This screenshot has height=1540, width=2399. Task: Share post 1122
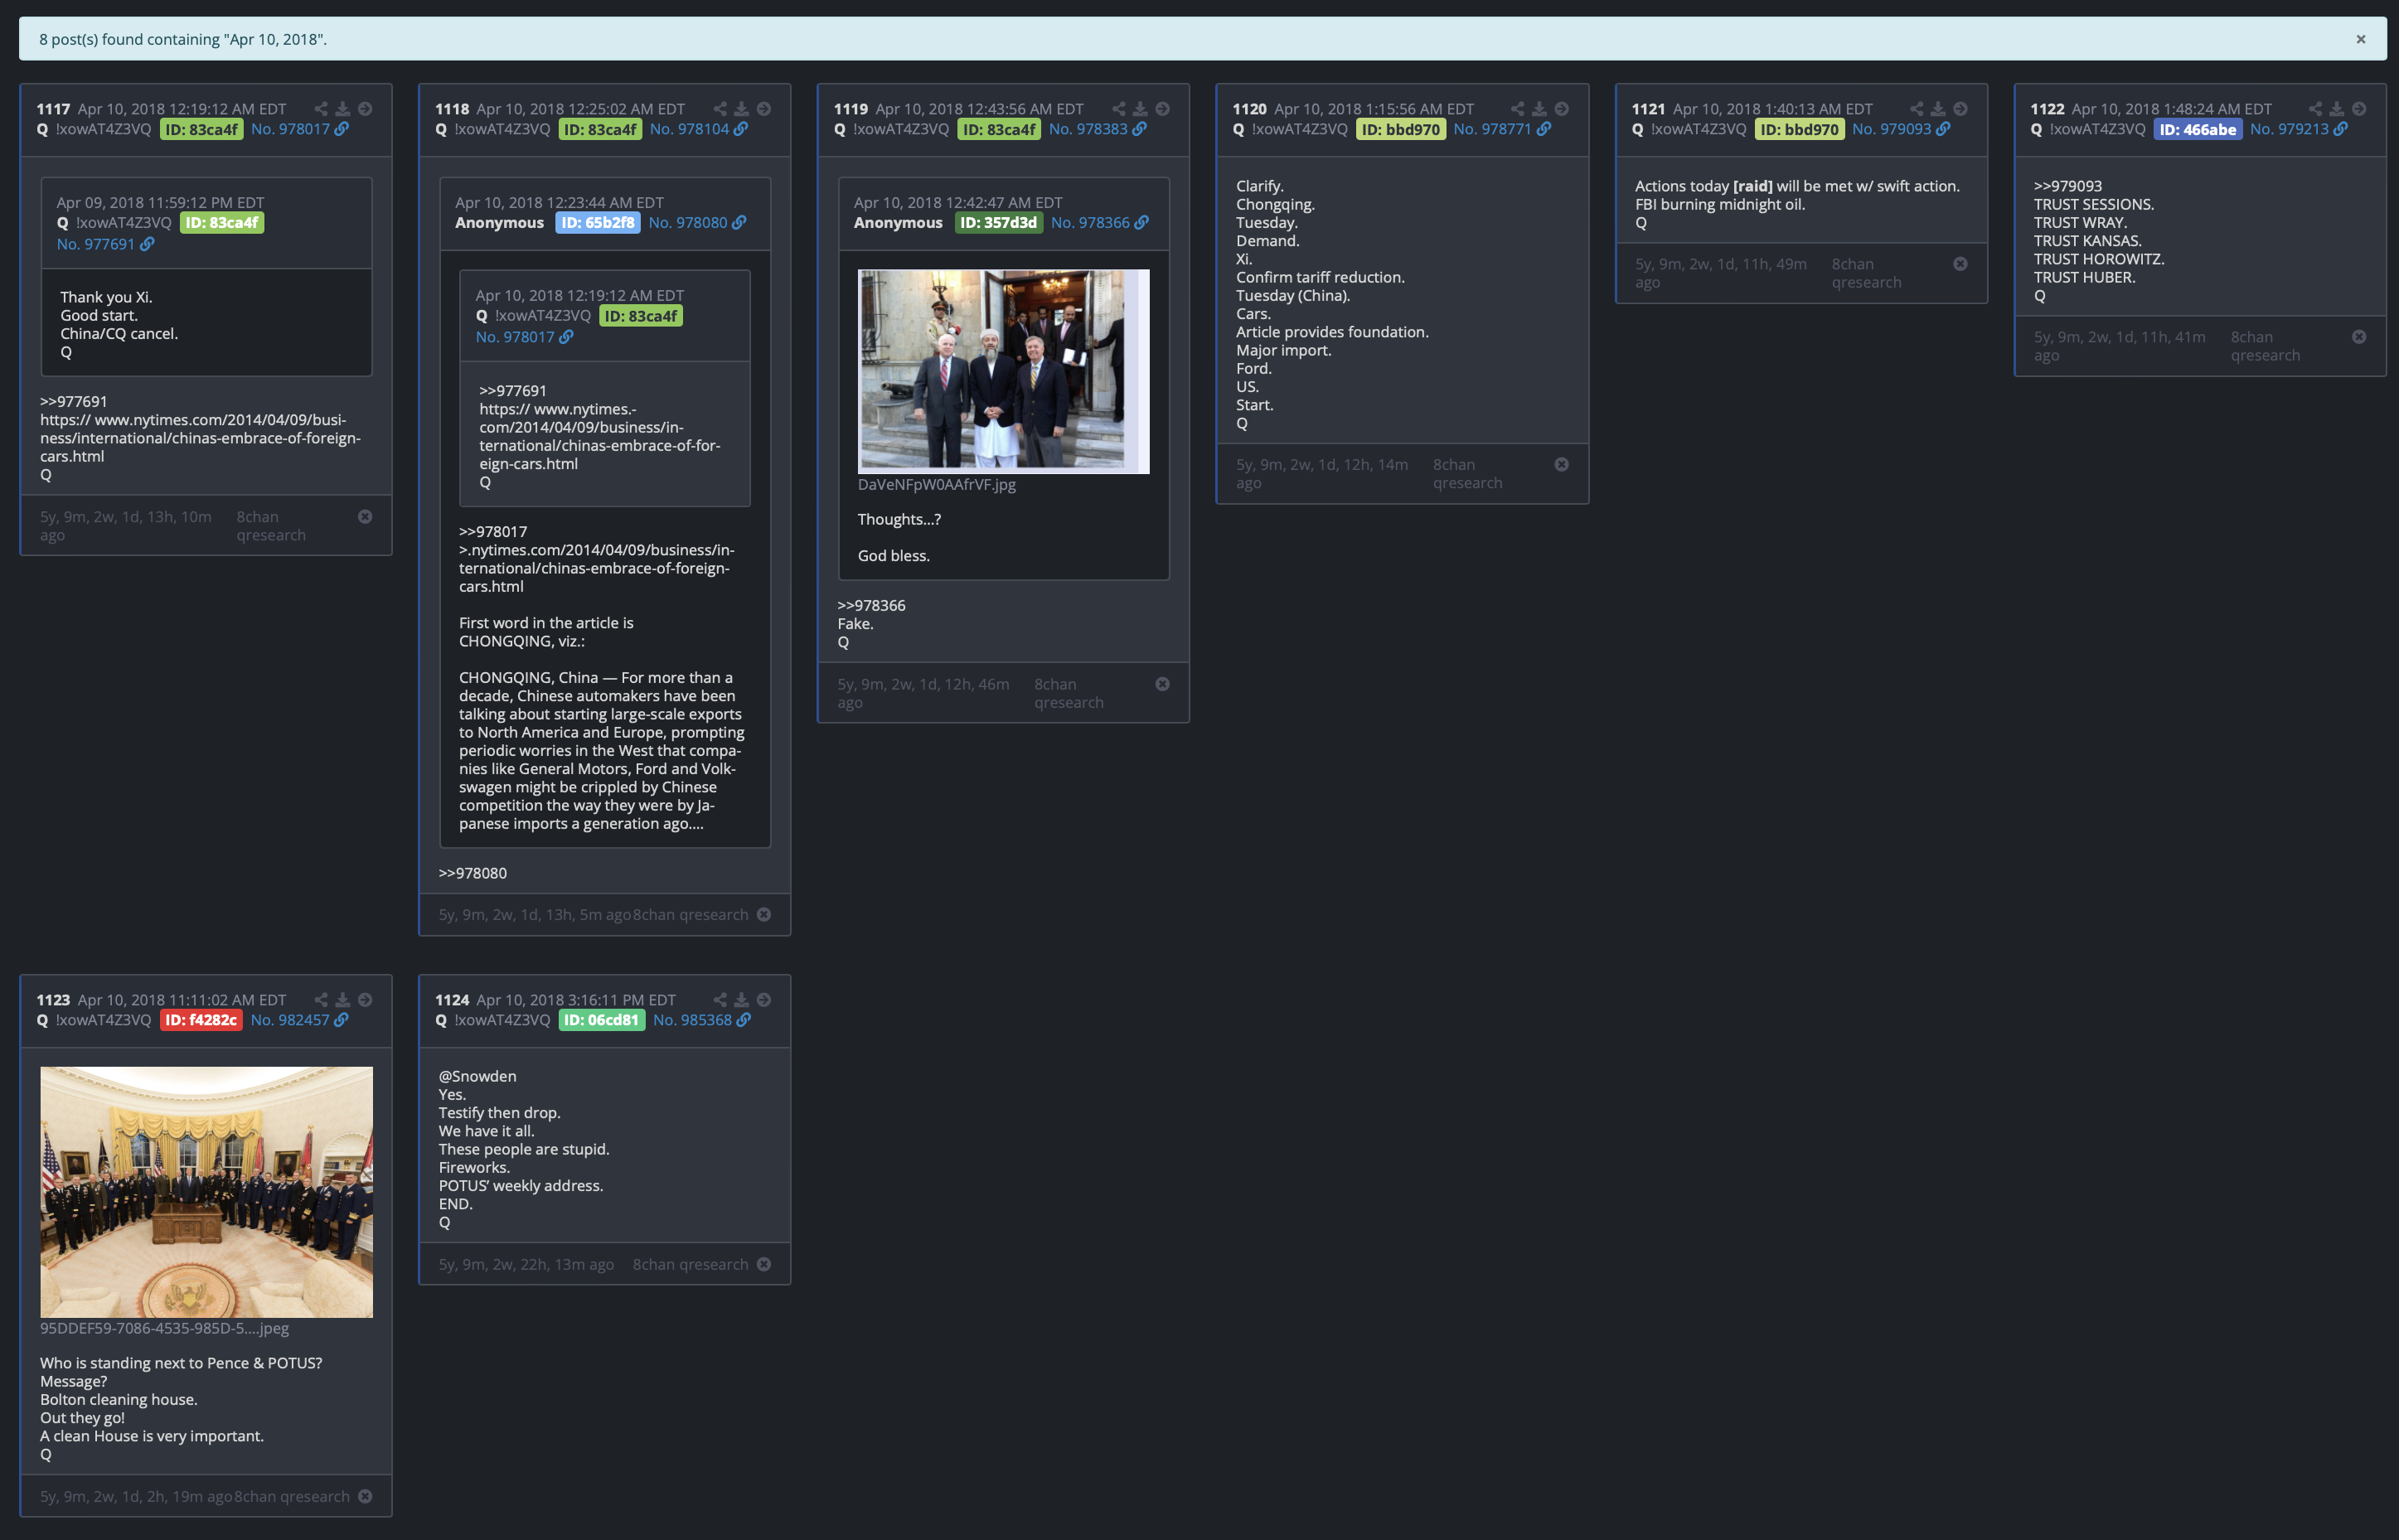[2316, 109]
